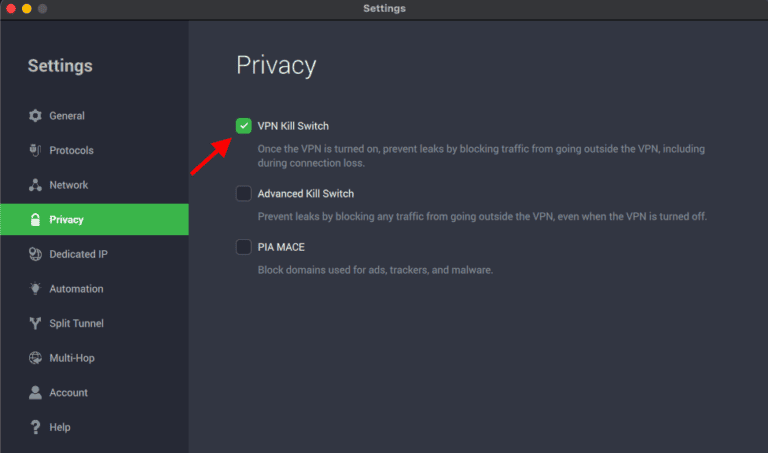Image resolution: width=768 pixels, height=453 pixels.
Task: Enable the Advanced Kill Switch checkbox
Action: (243, 194)
